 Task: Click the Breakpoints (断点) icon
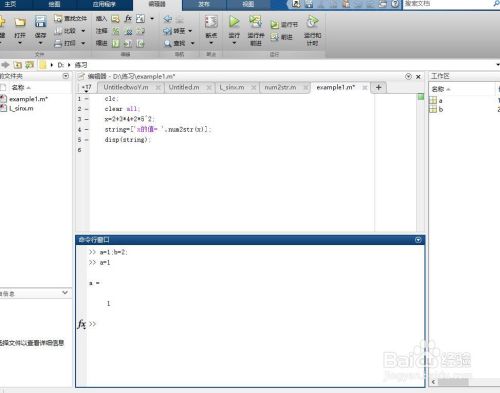point(211,22)
